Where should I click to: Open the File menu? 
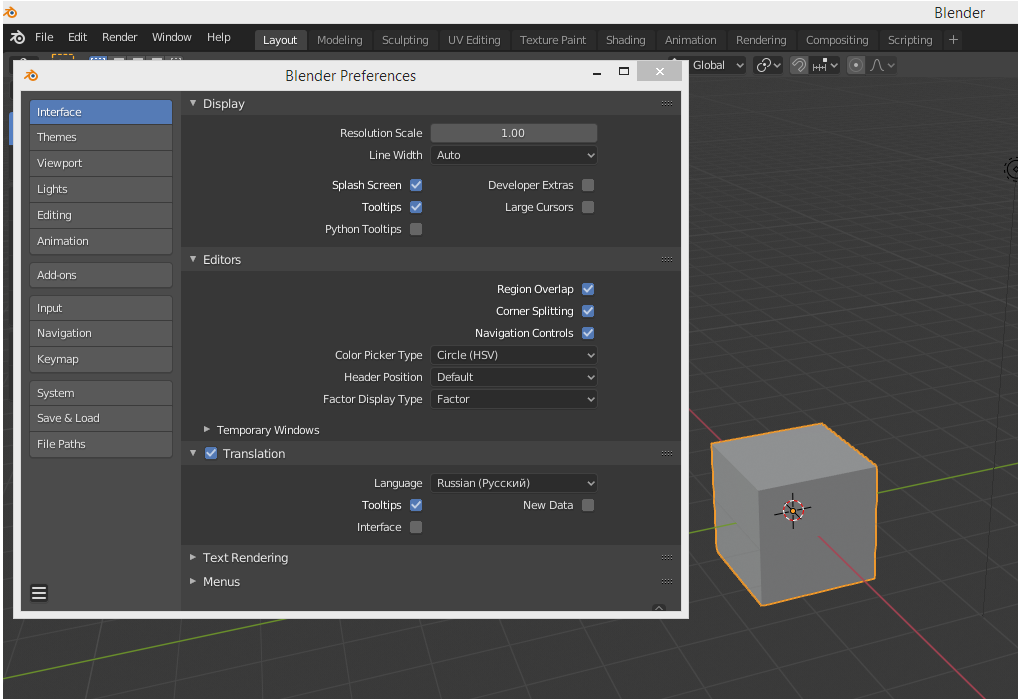(44, 37)
